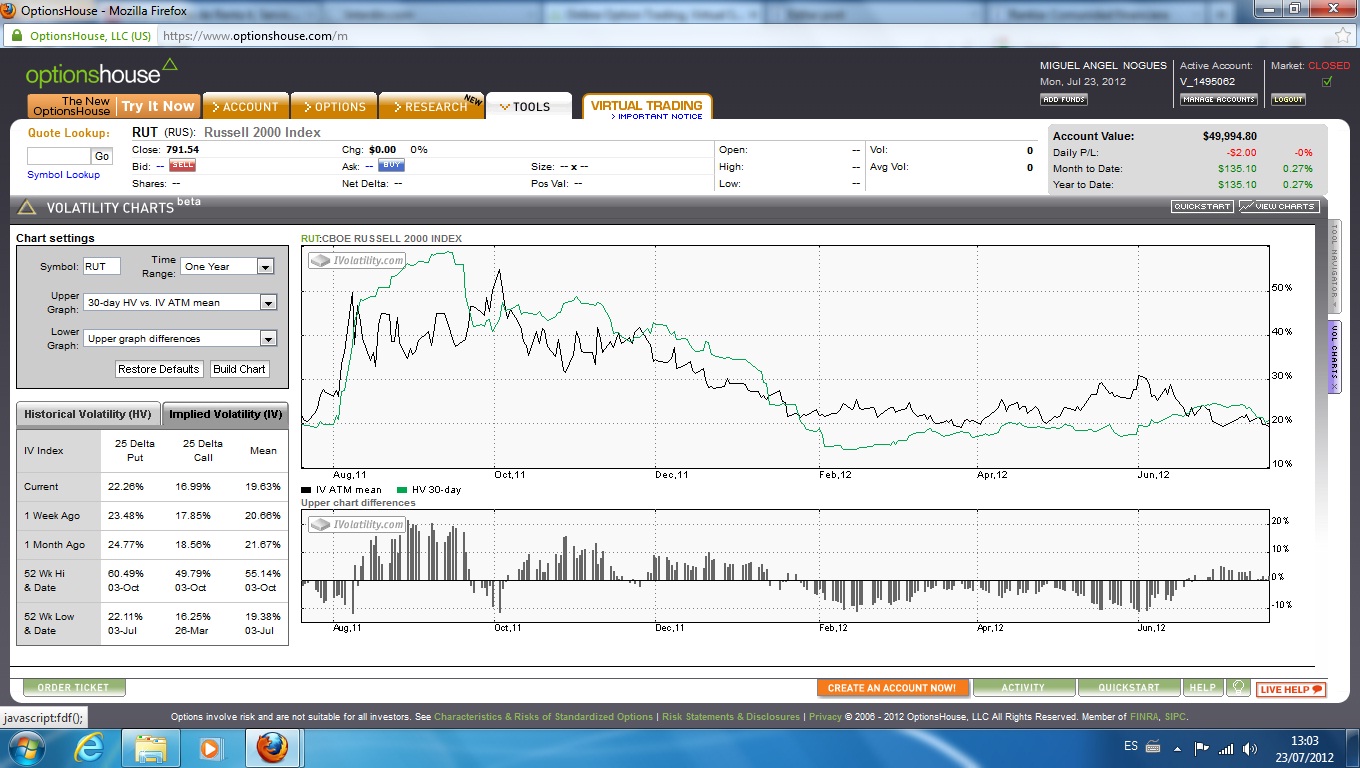Switch to Historical Volatility (HV) tab
Screen dimensions: 1360x768
[88, 414]
